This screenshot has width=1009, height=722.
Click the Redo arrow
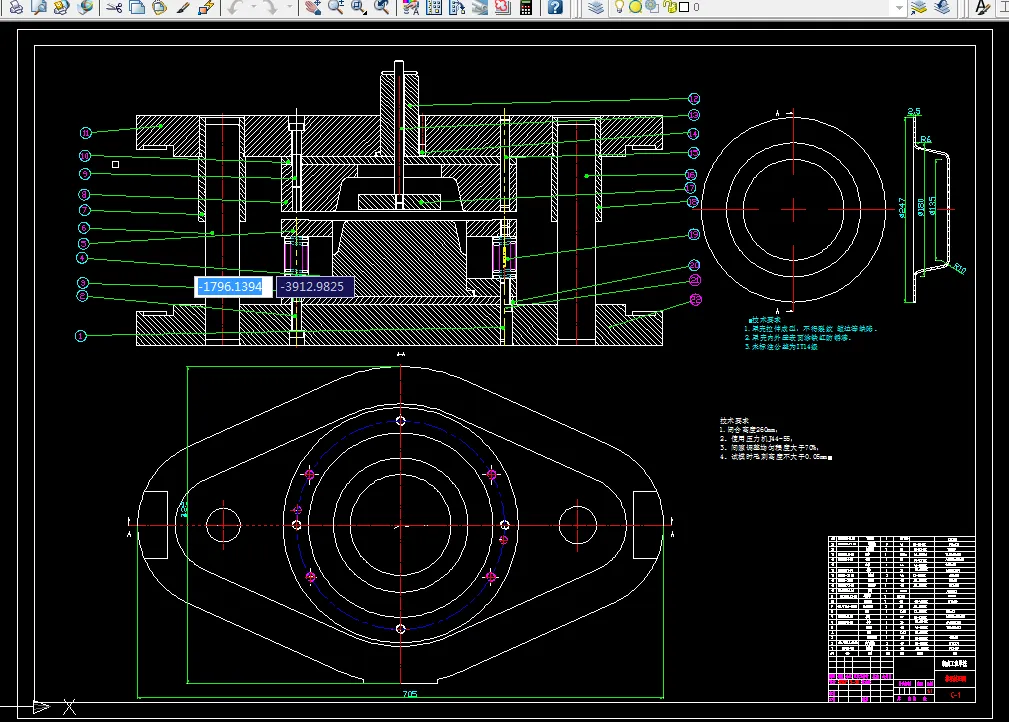coord(271,7)
